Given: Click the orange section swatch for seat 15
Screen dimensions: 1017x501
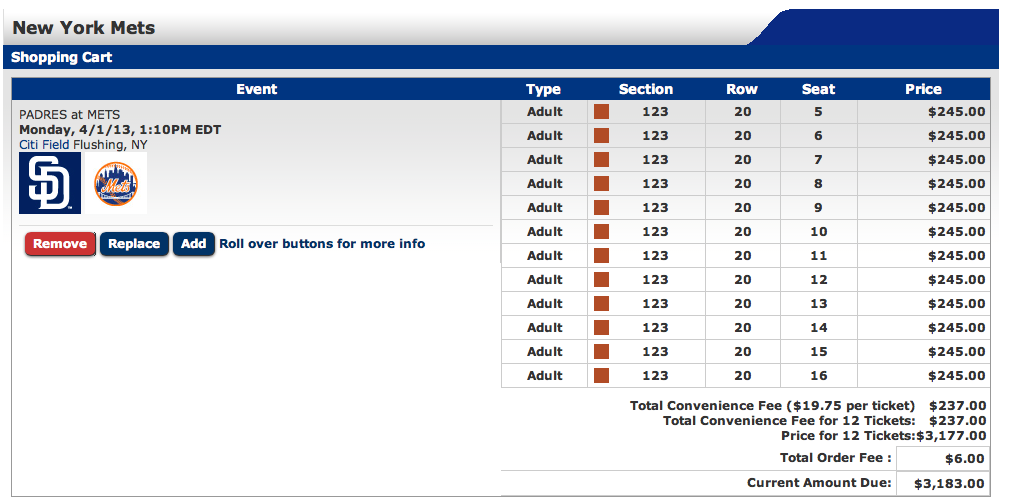Looking at the screenshot, I should click(601, 352).
